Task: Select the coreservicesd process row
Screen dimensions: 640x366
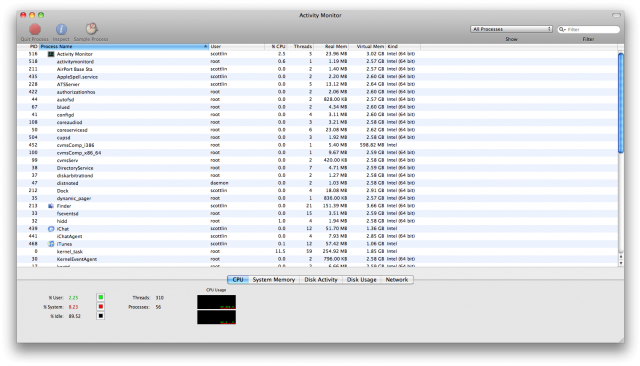Action: pos(317,130)
